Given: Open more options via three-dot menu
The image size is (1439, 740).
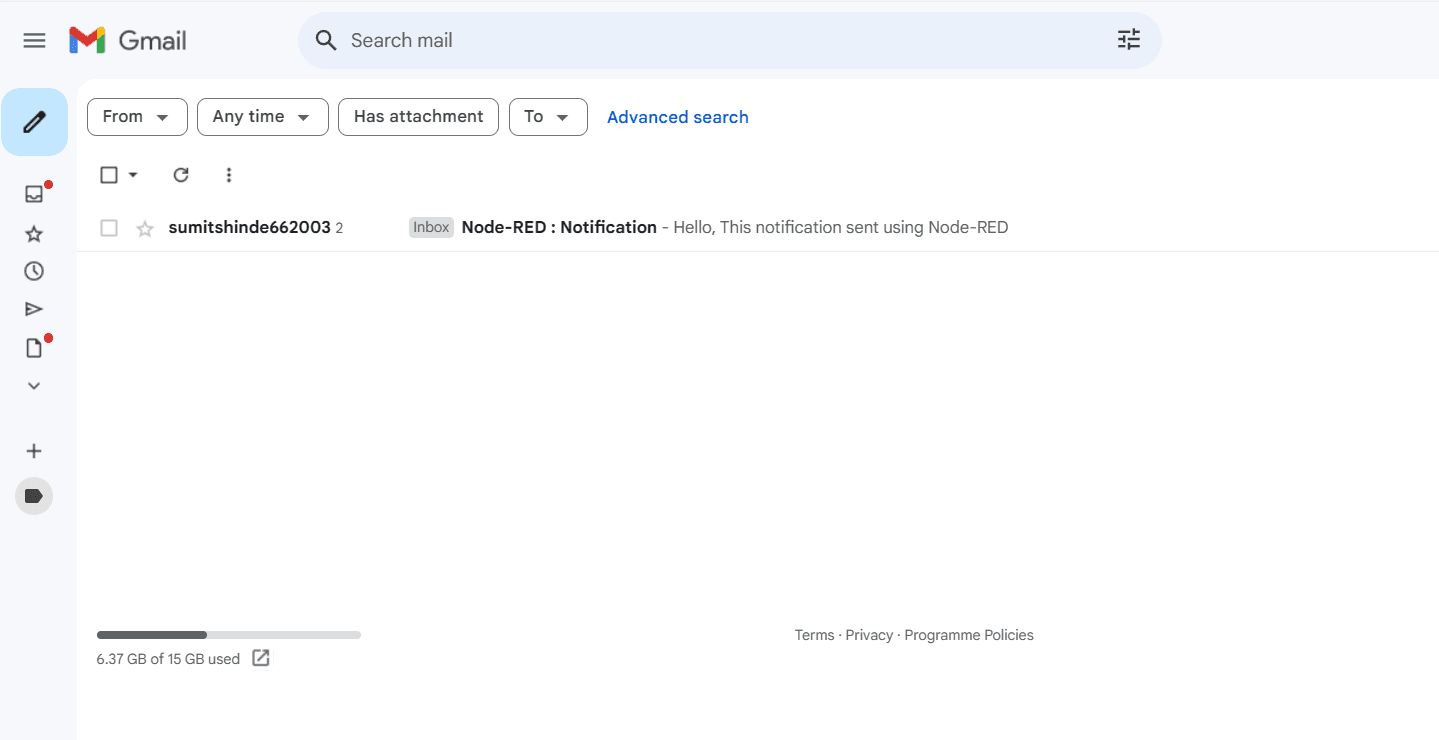Looking at the screenshot, I should [229, 174].
